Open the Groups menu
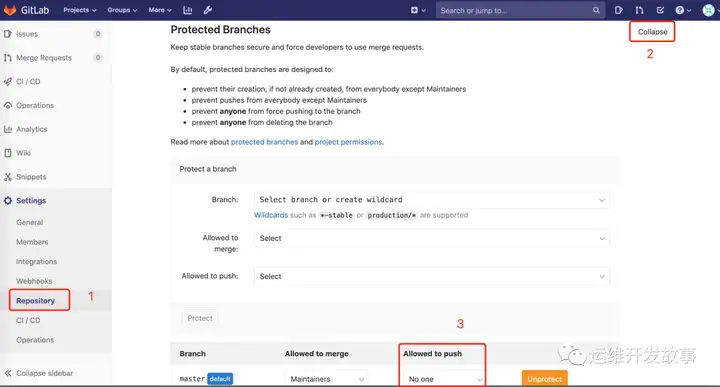This screenshot has width=720, height=387. tap(122, 10)
